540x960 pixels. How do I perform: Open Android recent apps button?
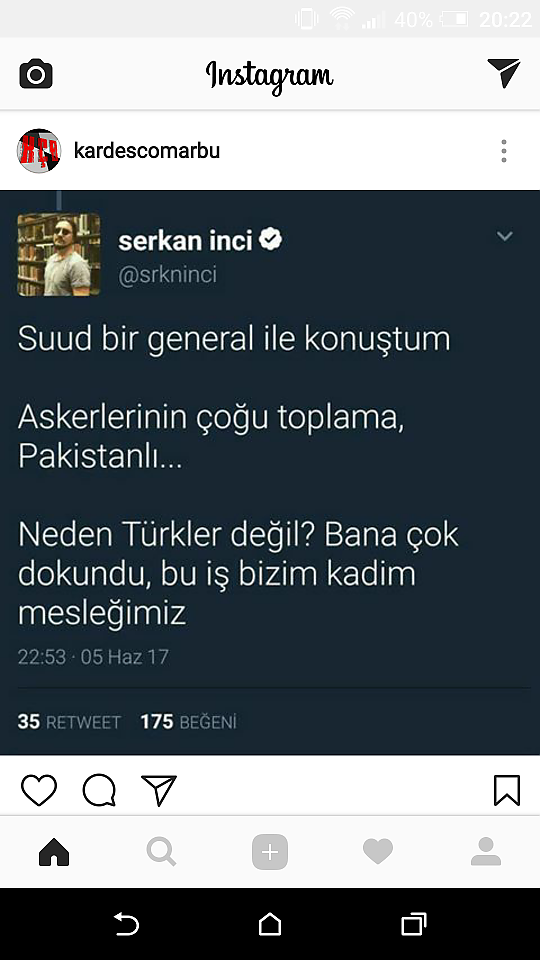tap(414, 924)
